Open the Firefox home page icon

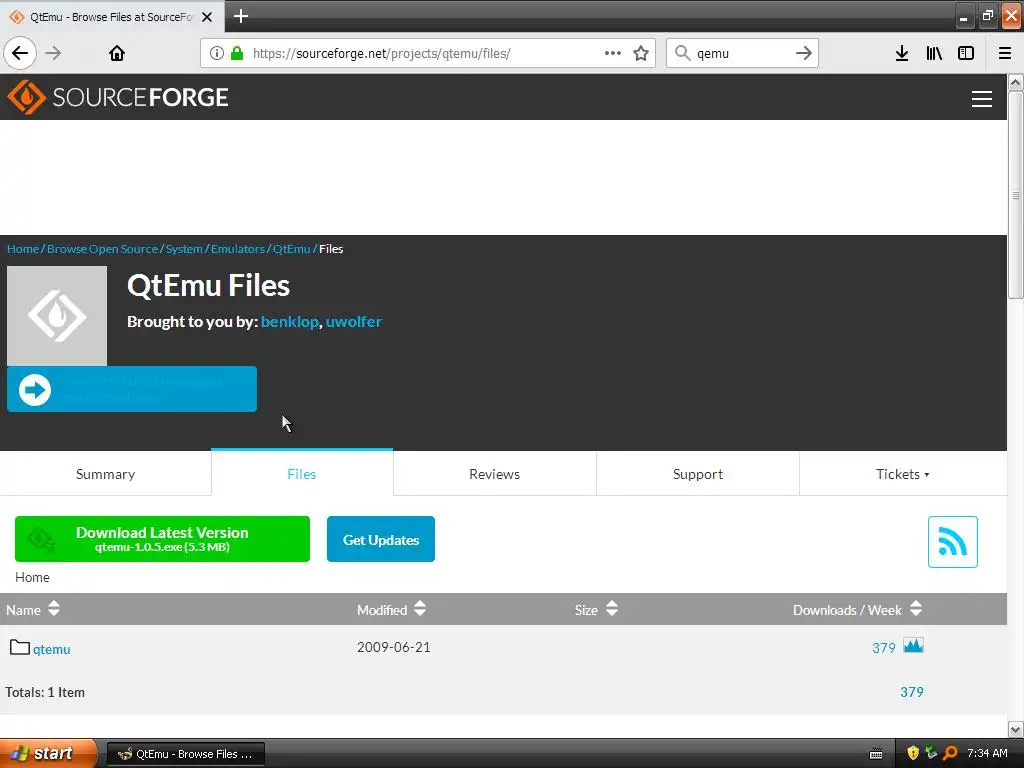click(117, 53)
